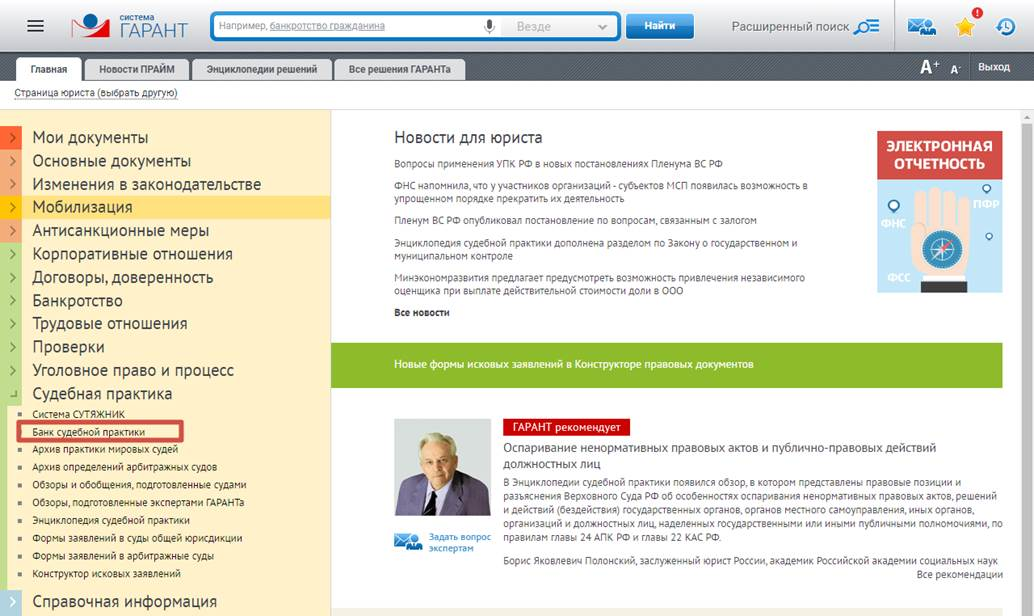Expand Антисанкционные меры section arrow

coord(11,230)
